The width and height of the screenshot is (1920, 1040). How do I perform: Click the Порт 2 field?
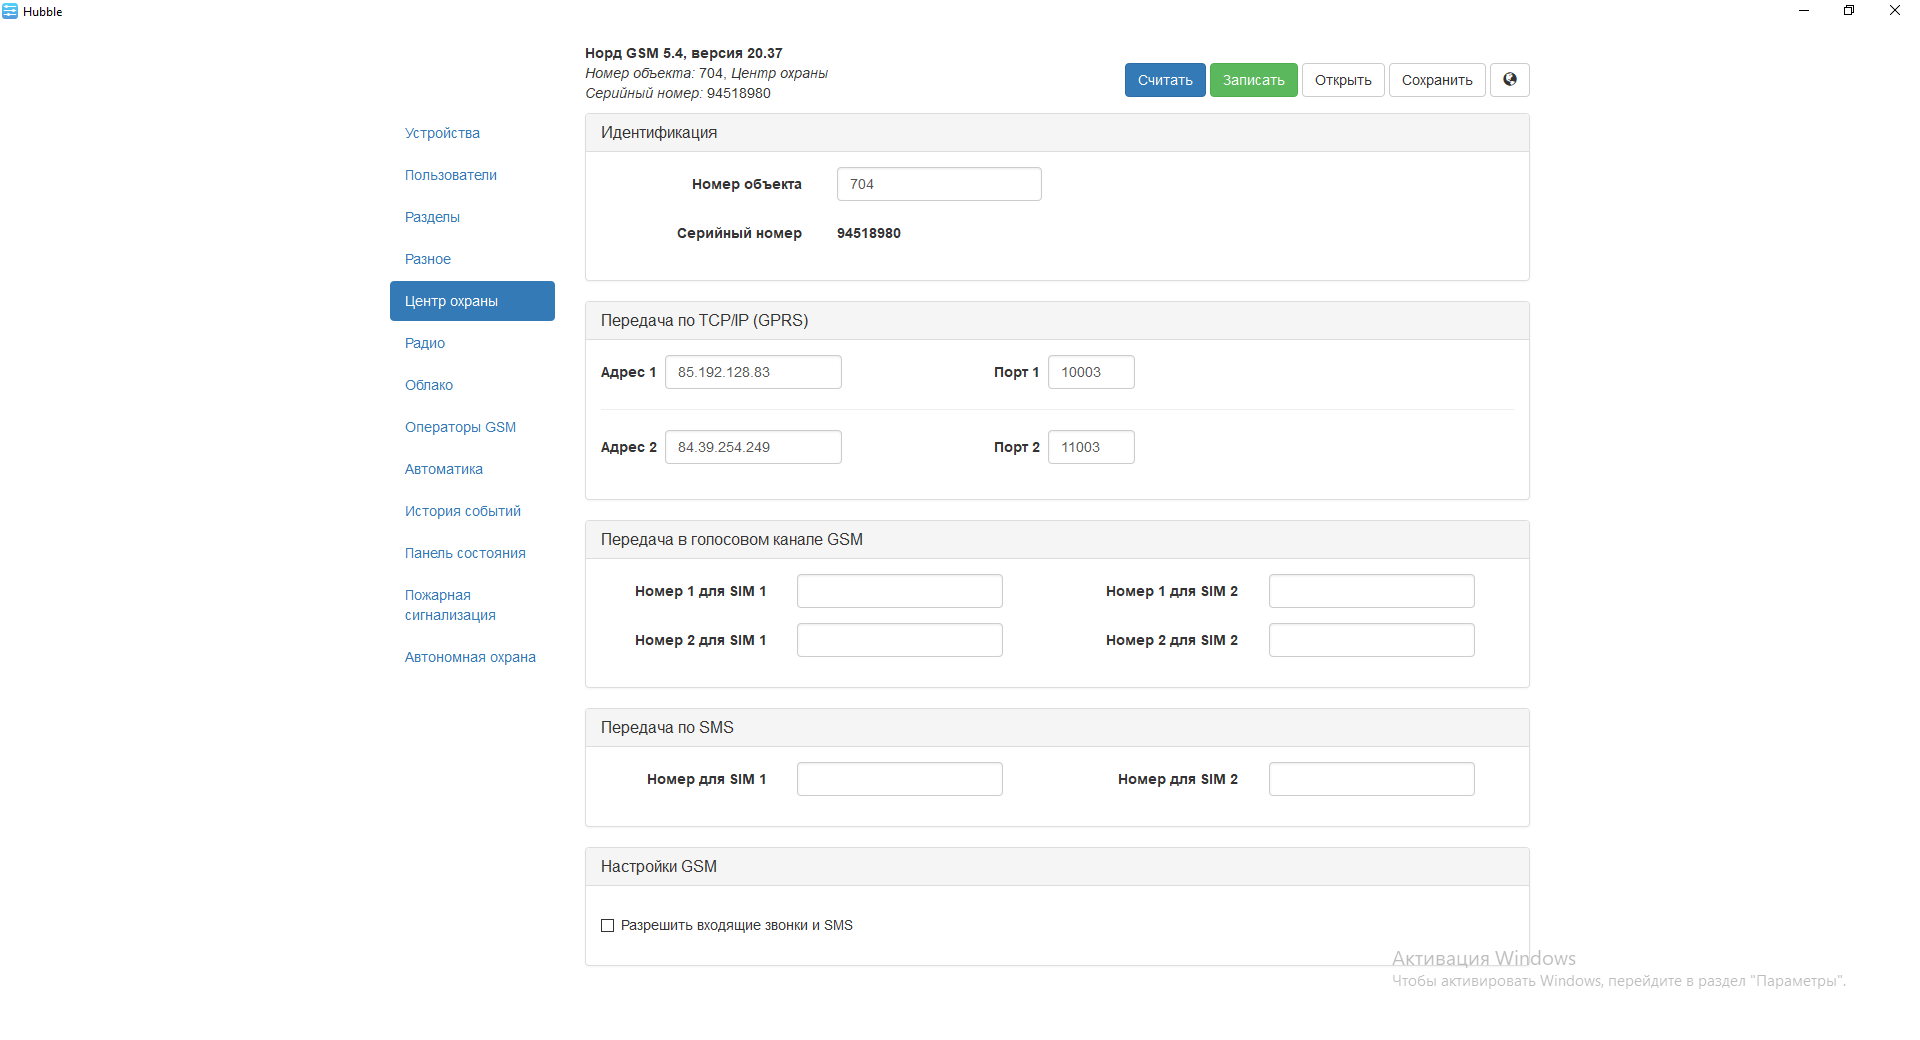pyautogui.click(x=1091, y=447)
